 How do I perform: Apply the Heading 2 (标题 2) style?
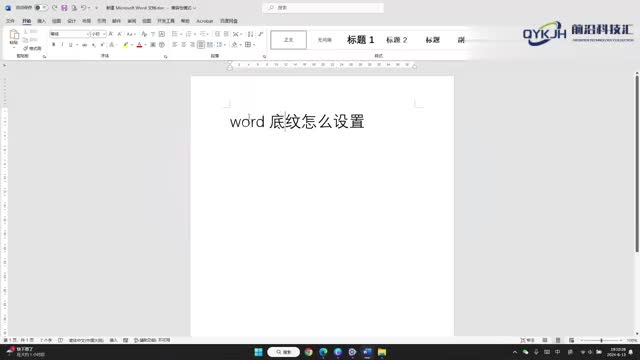pyautogui.click(x=396, y=40)
